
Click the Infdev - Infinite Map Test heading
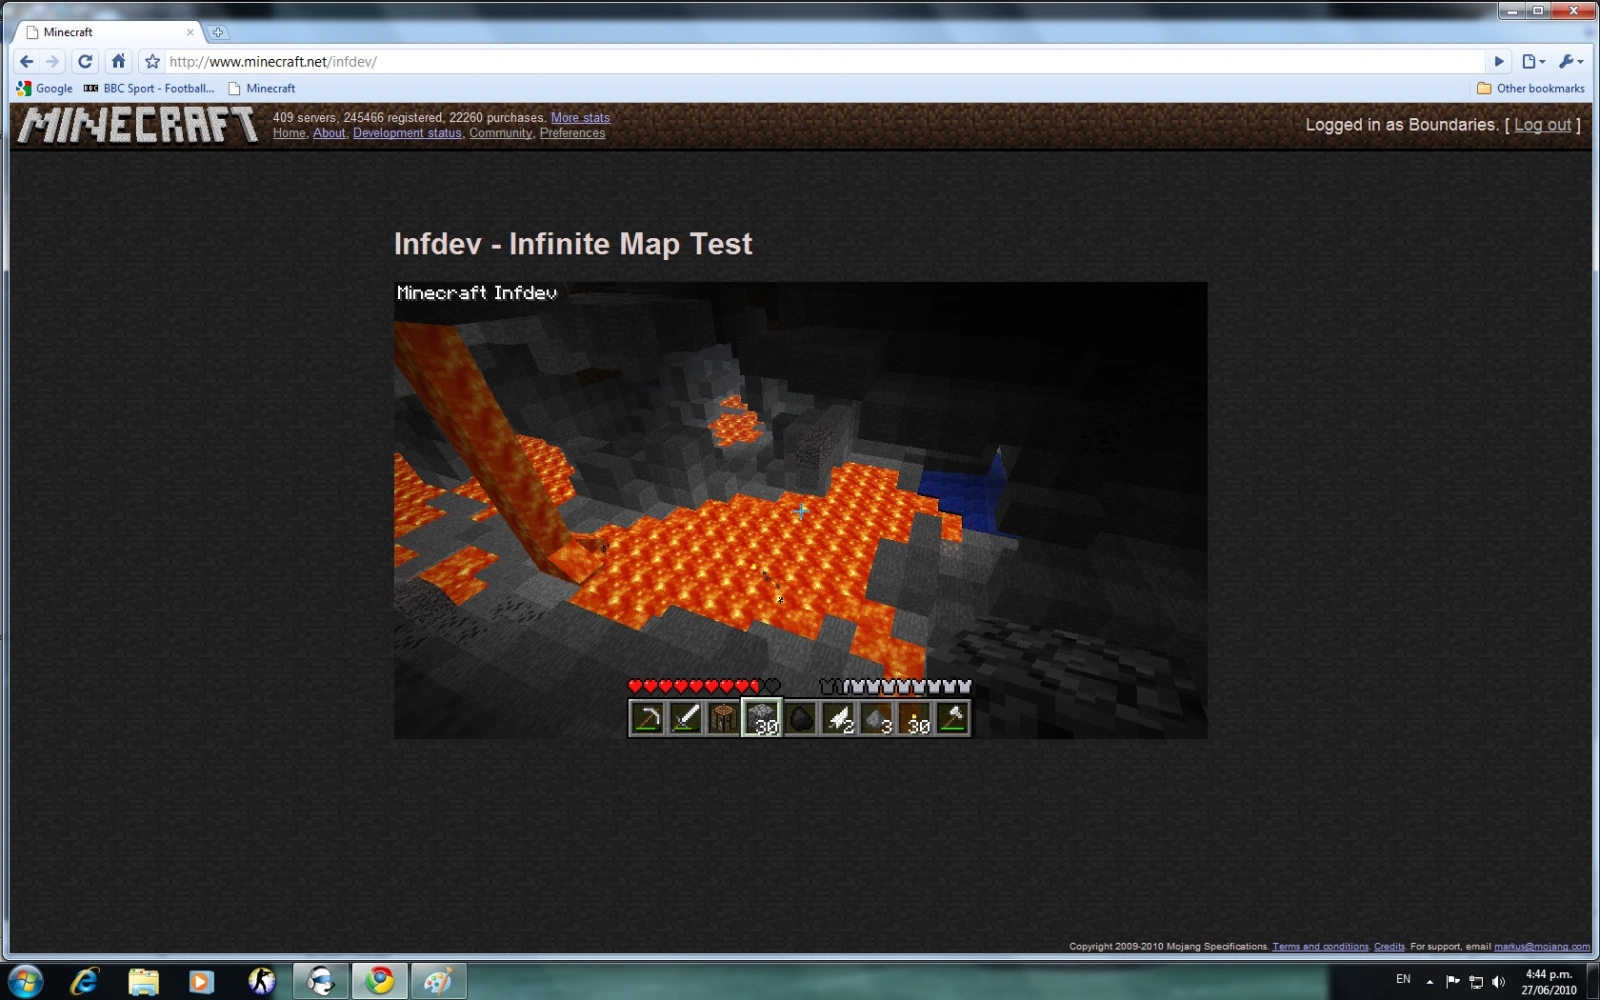pyautogui.click(x=573, y=244)
